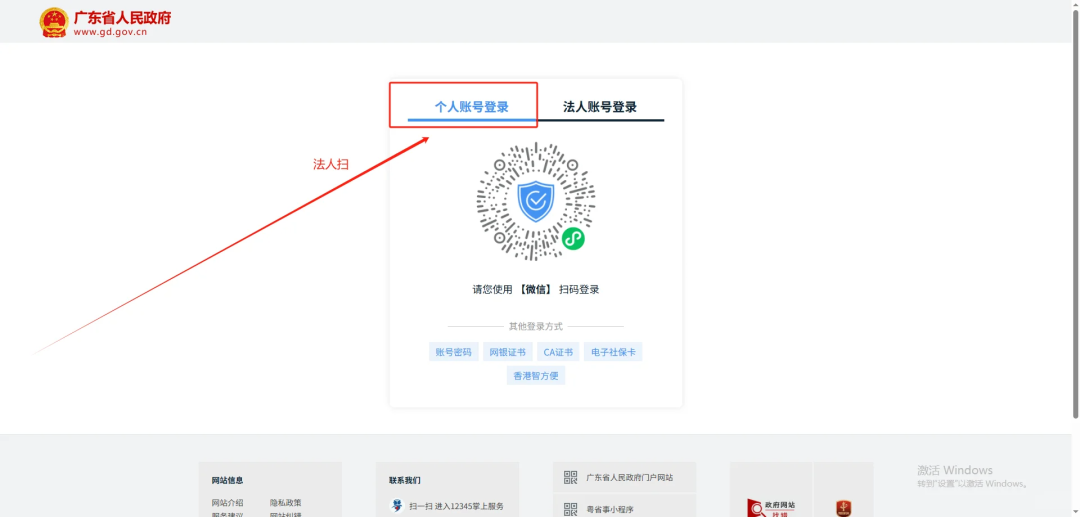The width and height of the screenshot is (1080, 517).
Task: Click the Guangdong government emblem logo
Action: coord(54,22)
